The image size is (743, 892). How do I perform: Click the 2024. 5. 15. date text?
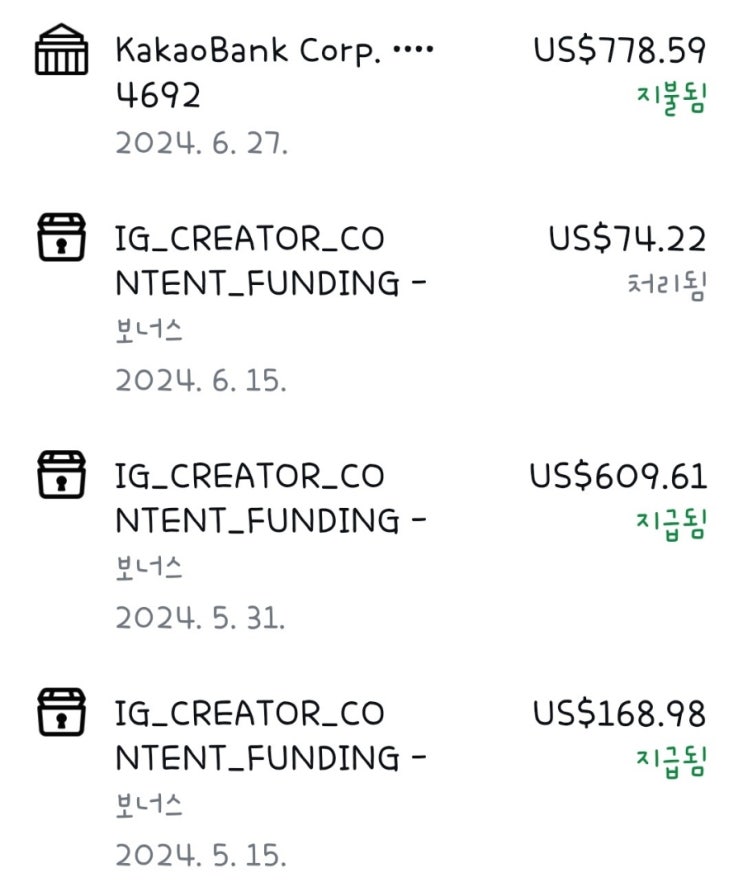pos(200,855)
